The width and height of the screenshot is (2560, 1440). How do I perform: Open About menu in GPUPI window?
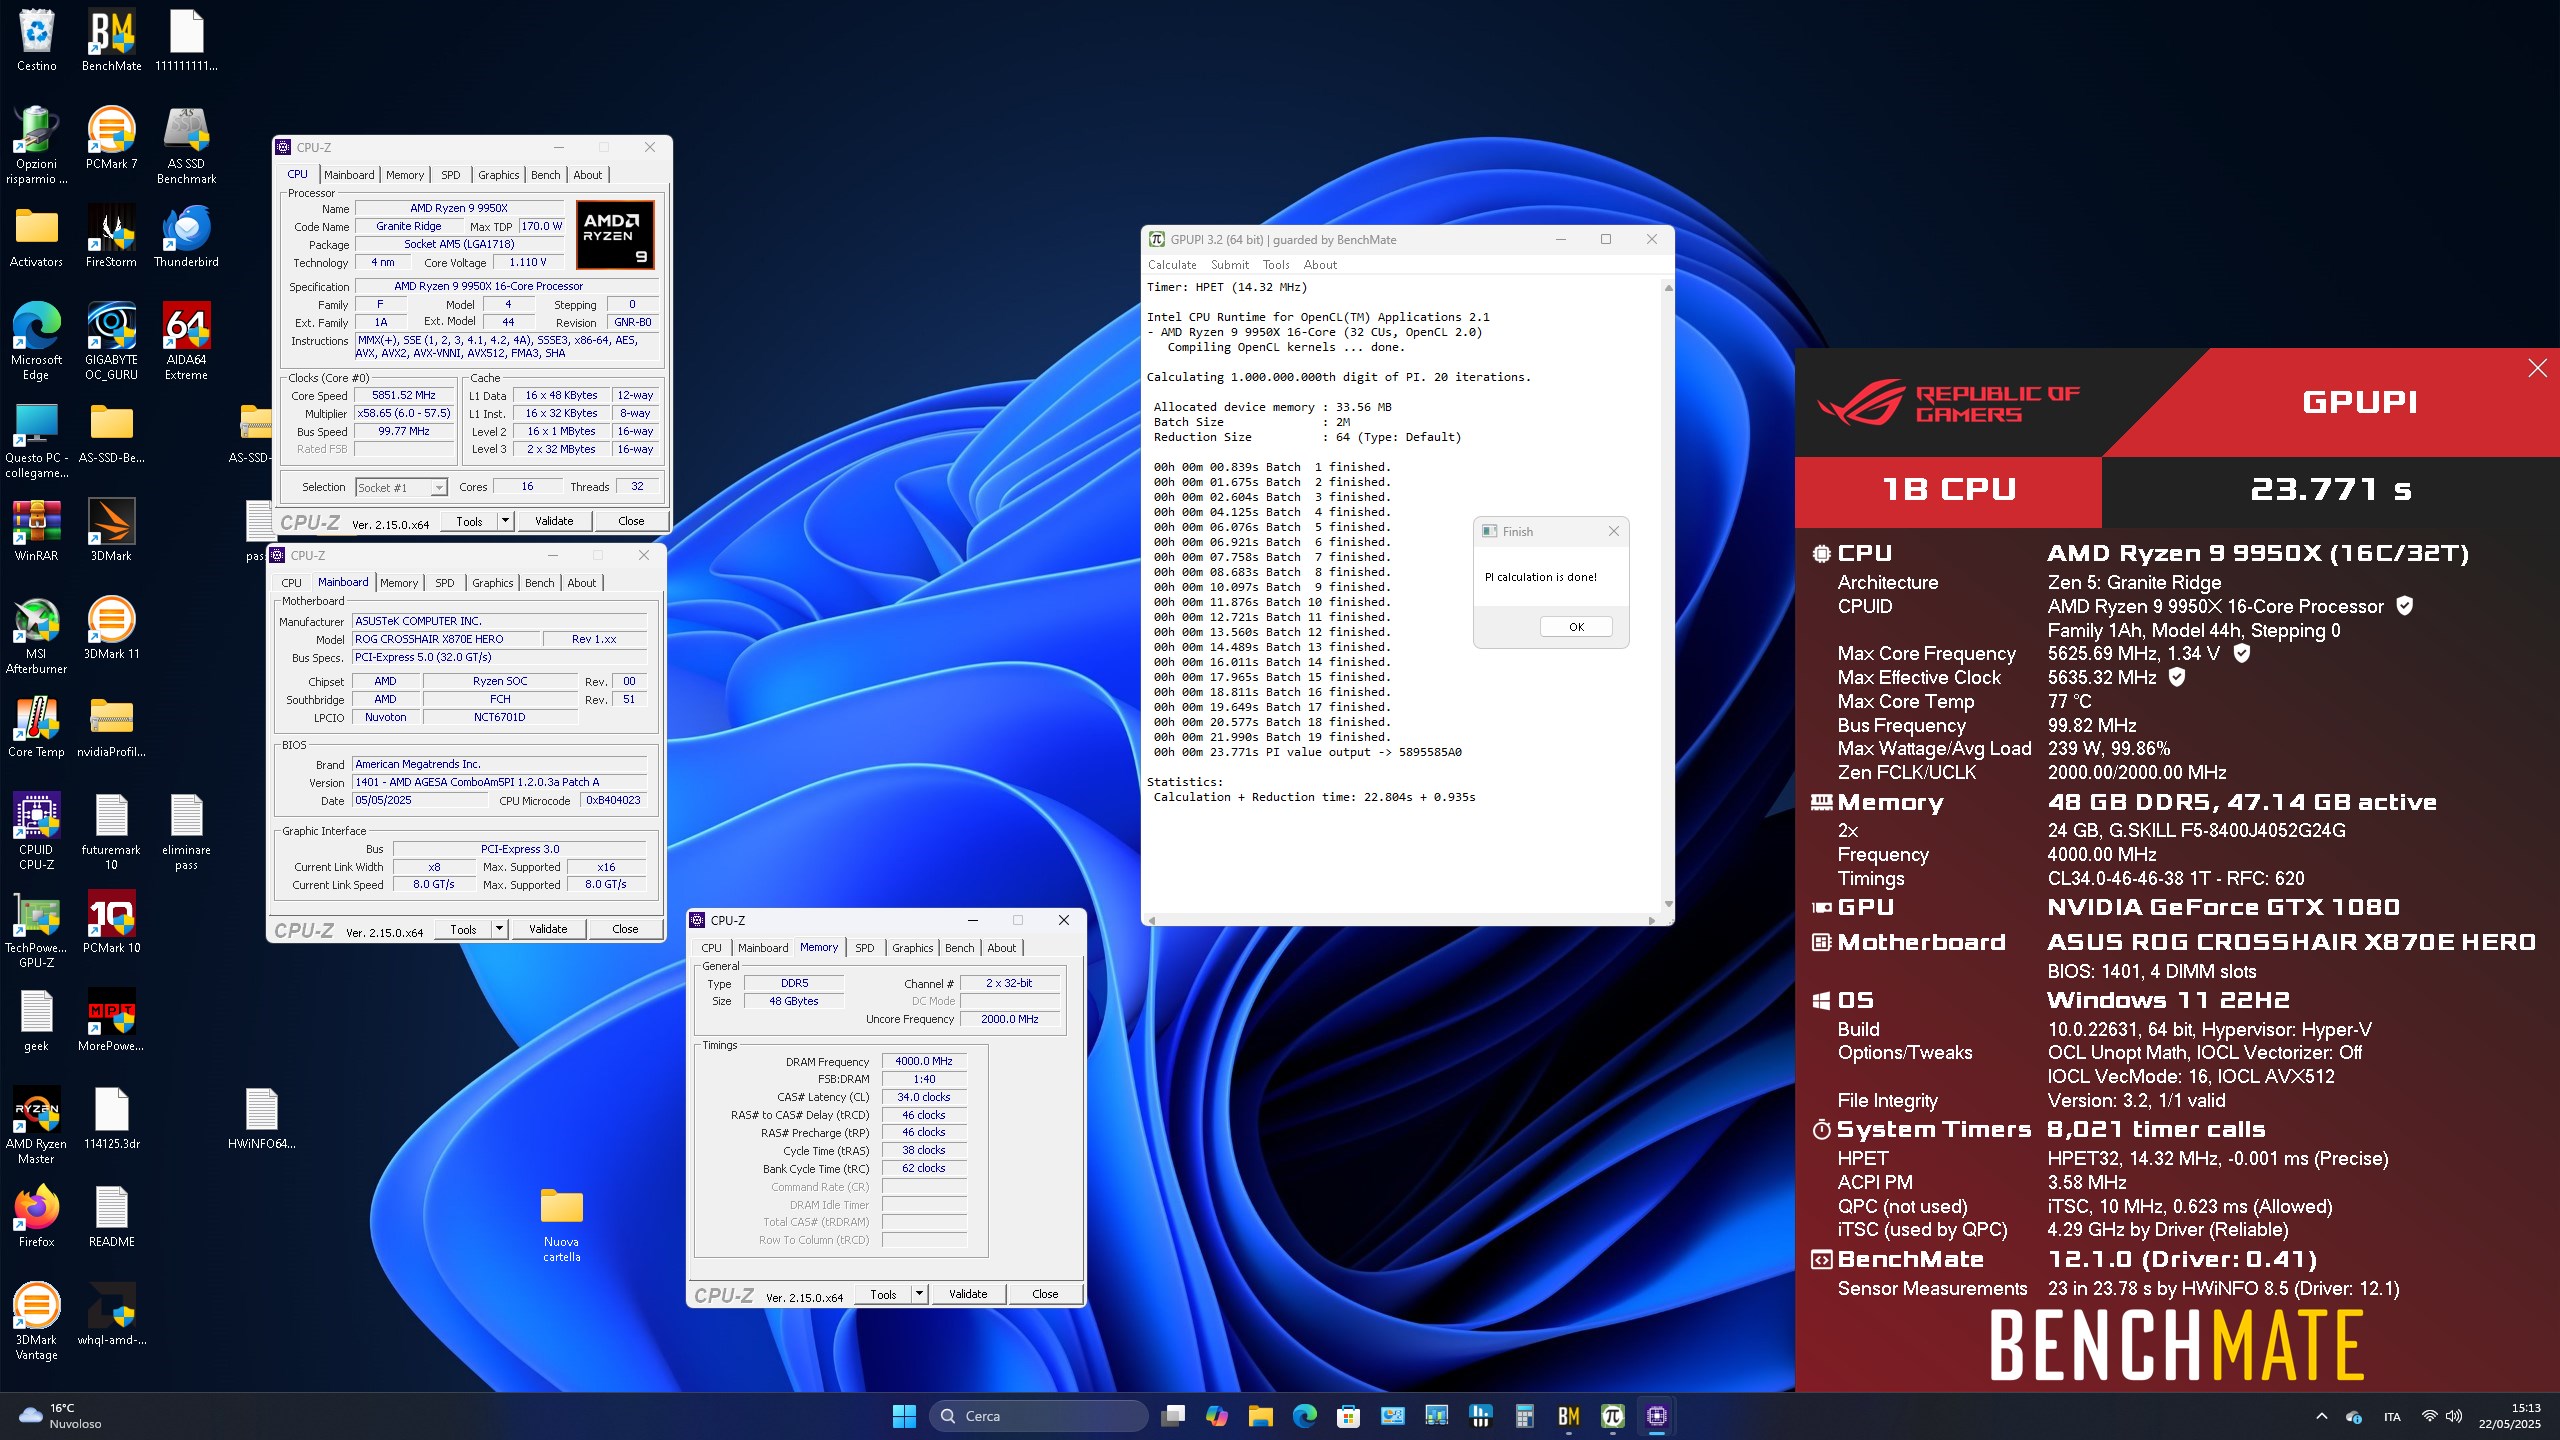click(x=1320, y=265)
